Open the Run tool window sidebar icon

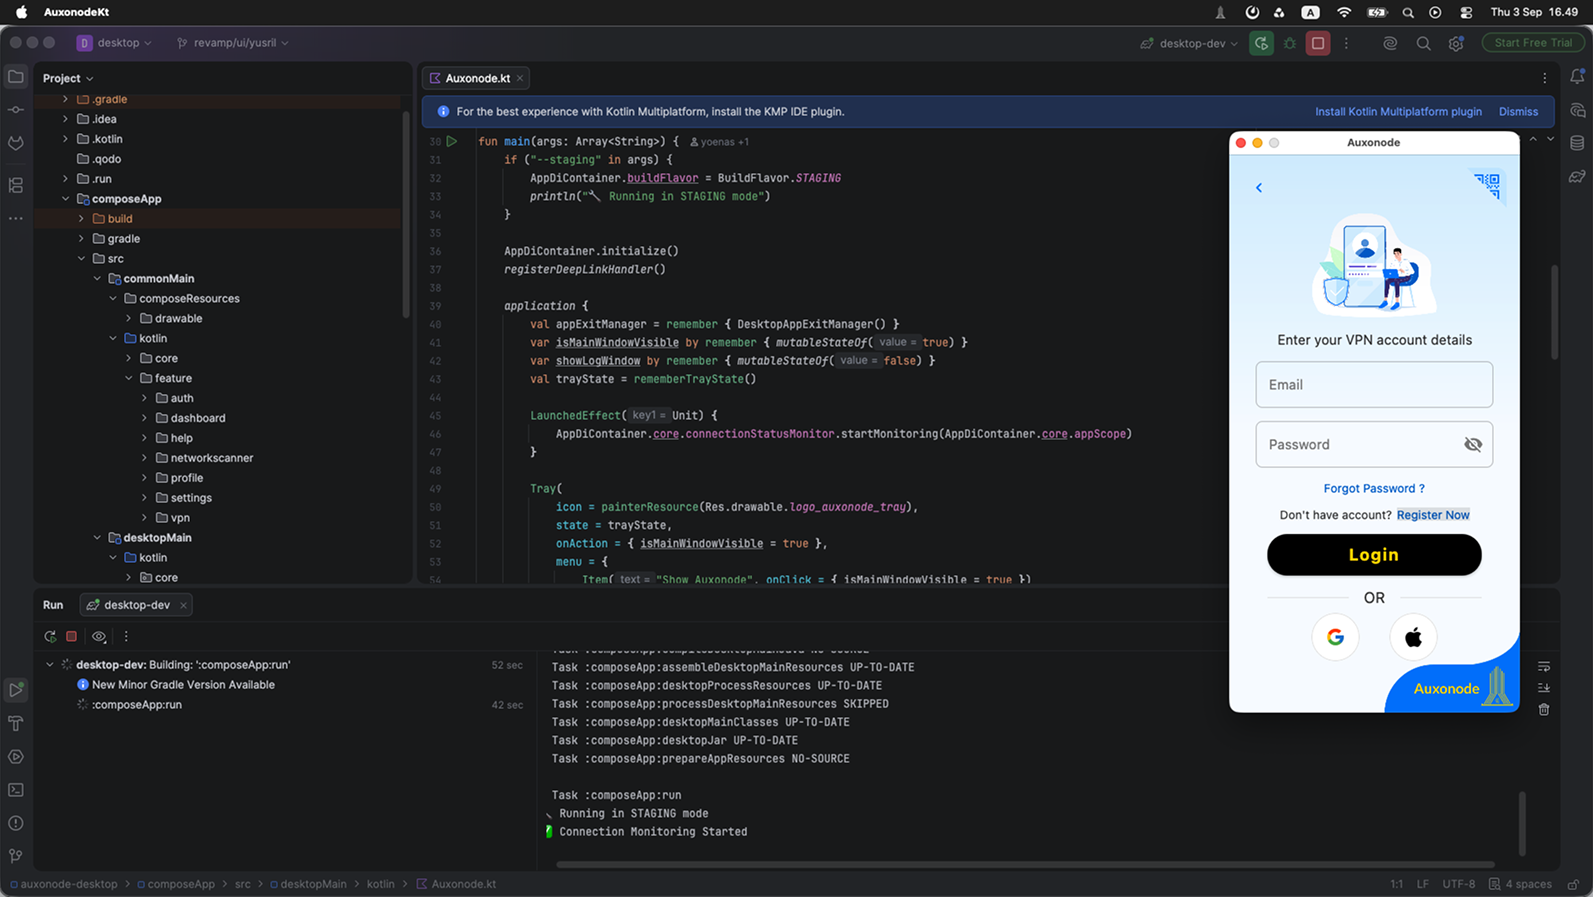coord(16,689)
